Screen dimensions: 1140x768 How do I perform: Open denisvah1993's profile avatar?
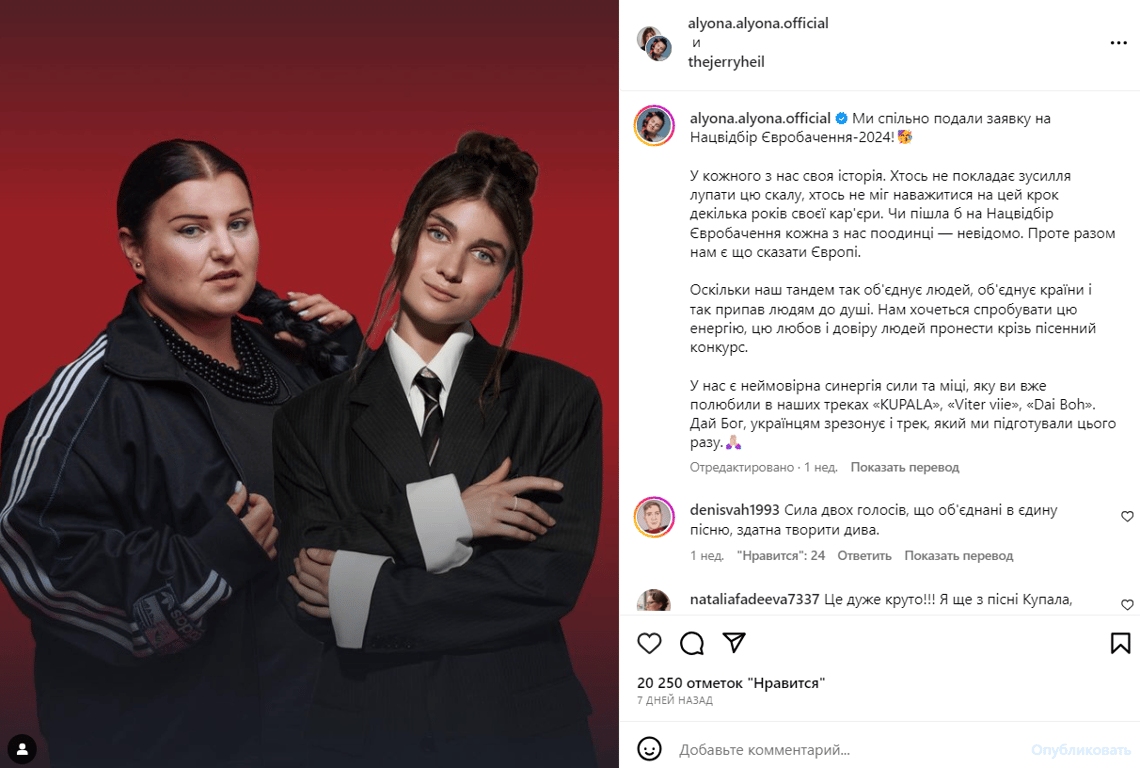[654, 518]
